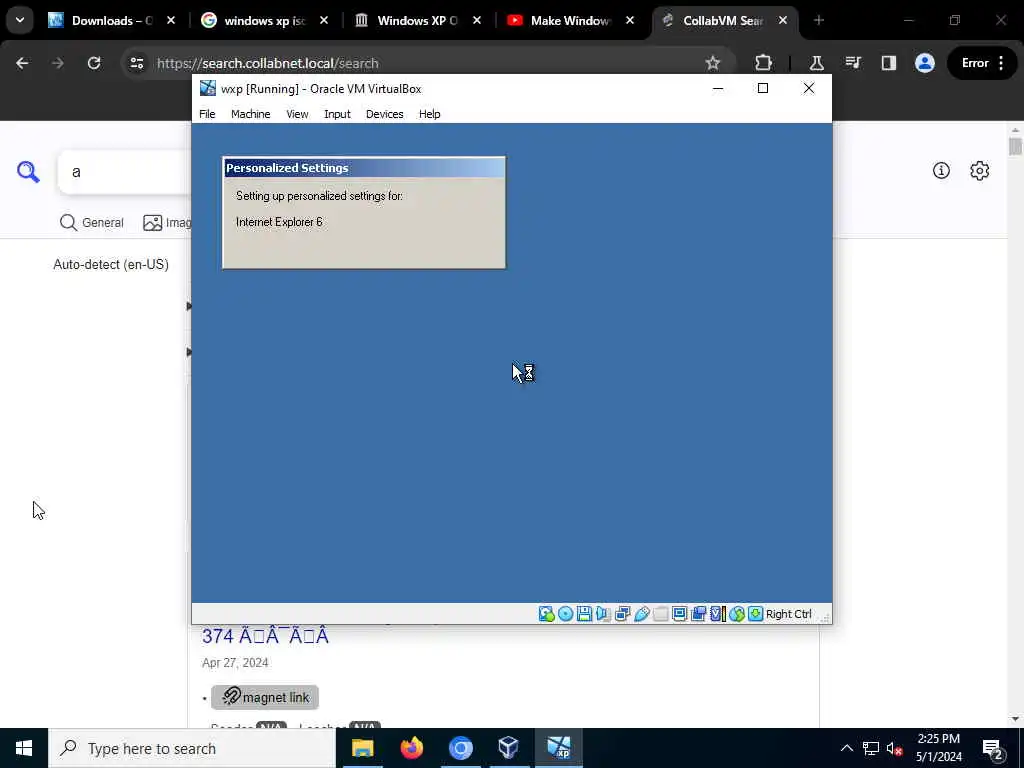
Task: Open the Input menu in VirtualBox
Action: [x=337, y=114]
